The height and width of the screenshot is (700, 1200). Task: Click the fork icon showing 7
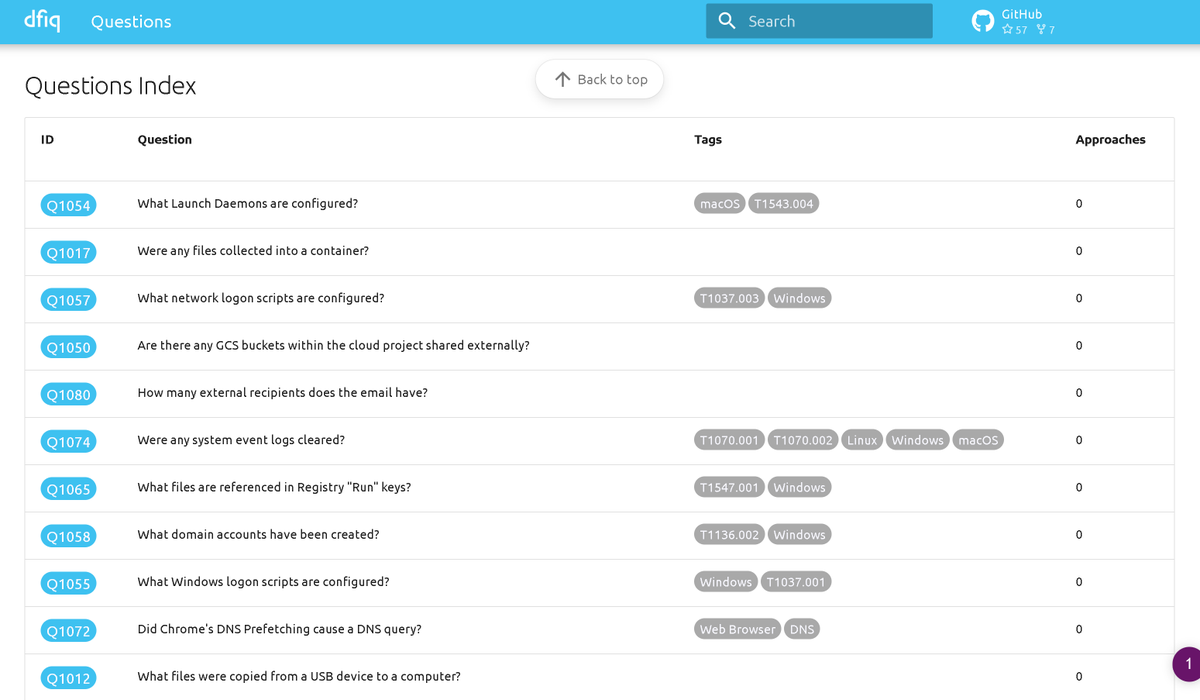coord(1043,29)
